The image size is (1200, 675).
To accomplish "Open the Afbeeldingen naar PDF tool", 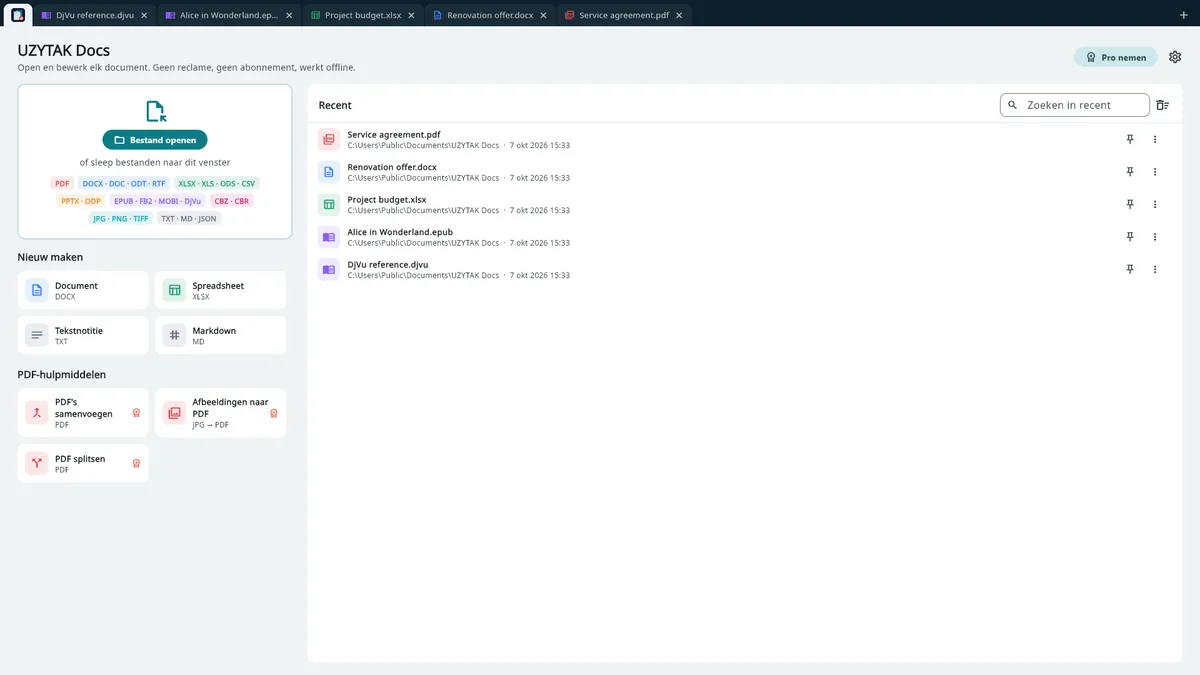I will click(x=220, y=413).
